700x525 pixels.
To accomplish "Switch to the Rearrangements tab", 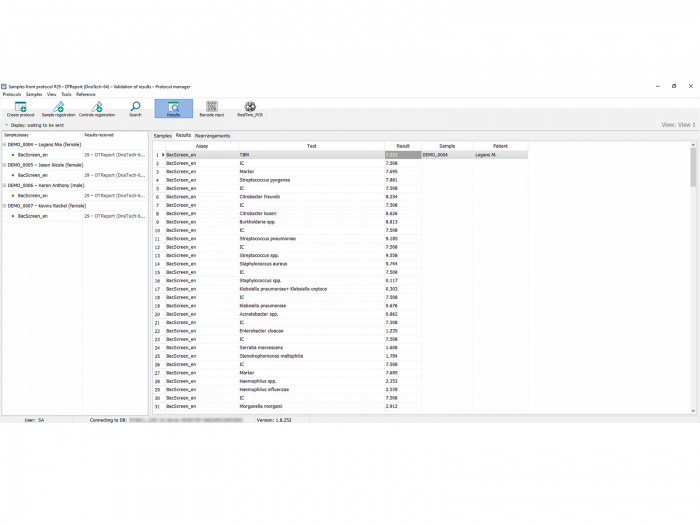I will [212, 135].
